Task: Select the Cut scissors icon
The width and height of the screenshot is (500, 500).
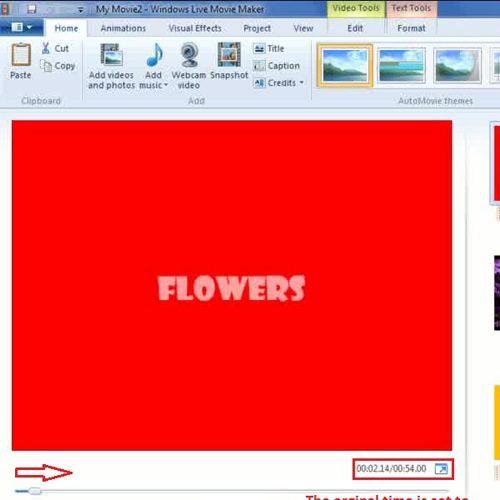Action: pos(46,48)
